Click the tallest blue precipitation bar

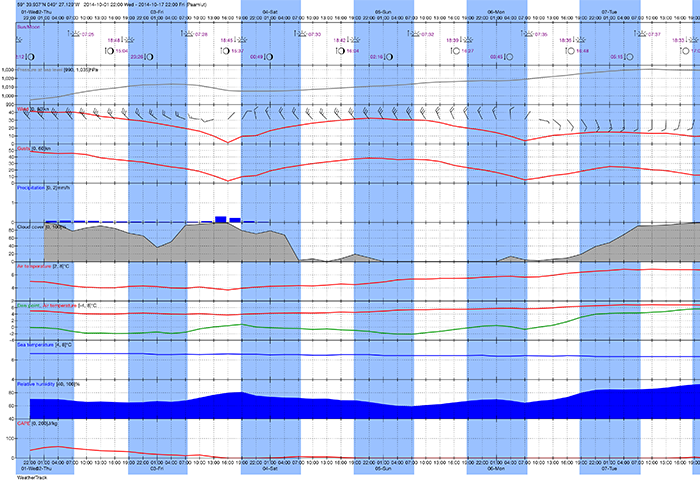[x=220, y=218]
